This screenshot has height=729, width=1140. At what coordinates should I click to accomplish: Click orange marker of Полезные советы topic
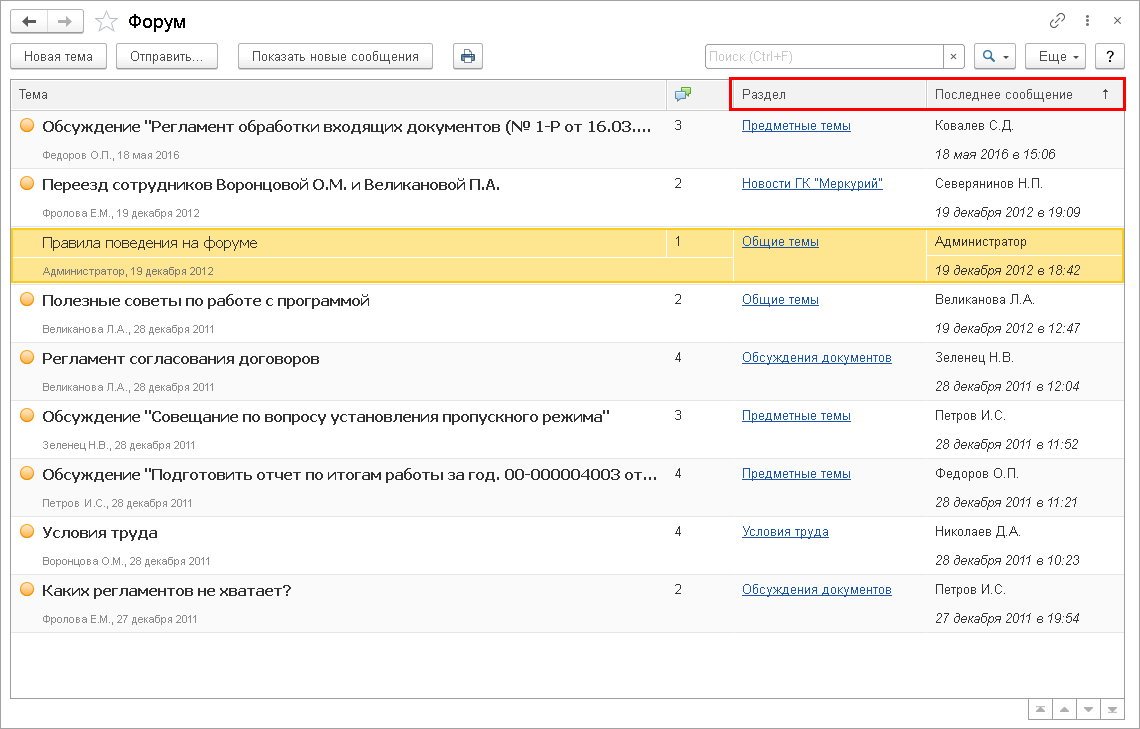27,299
